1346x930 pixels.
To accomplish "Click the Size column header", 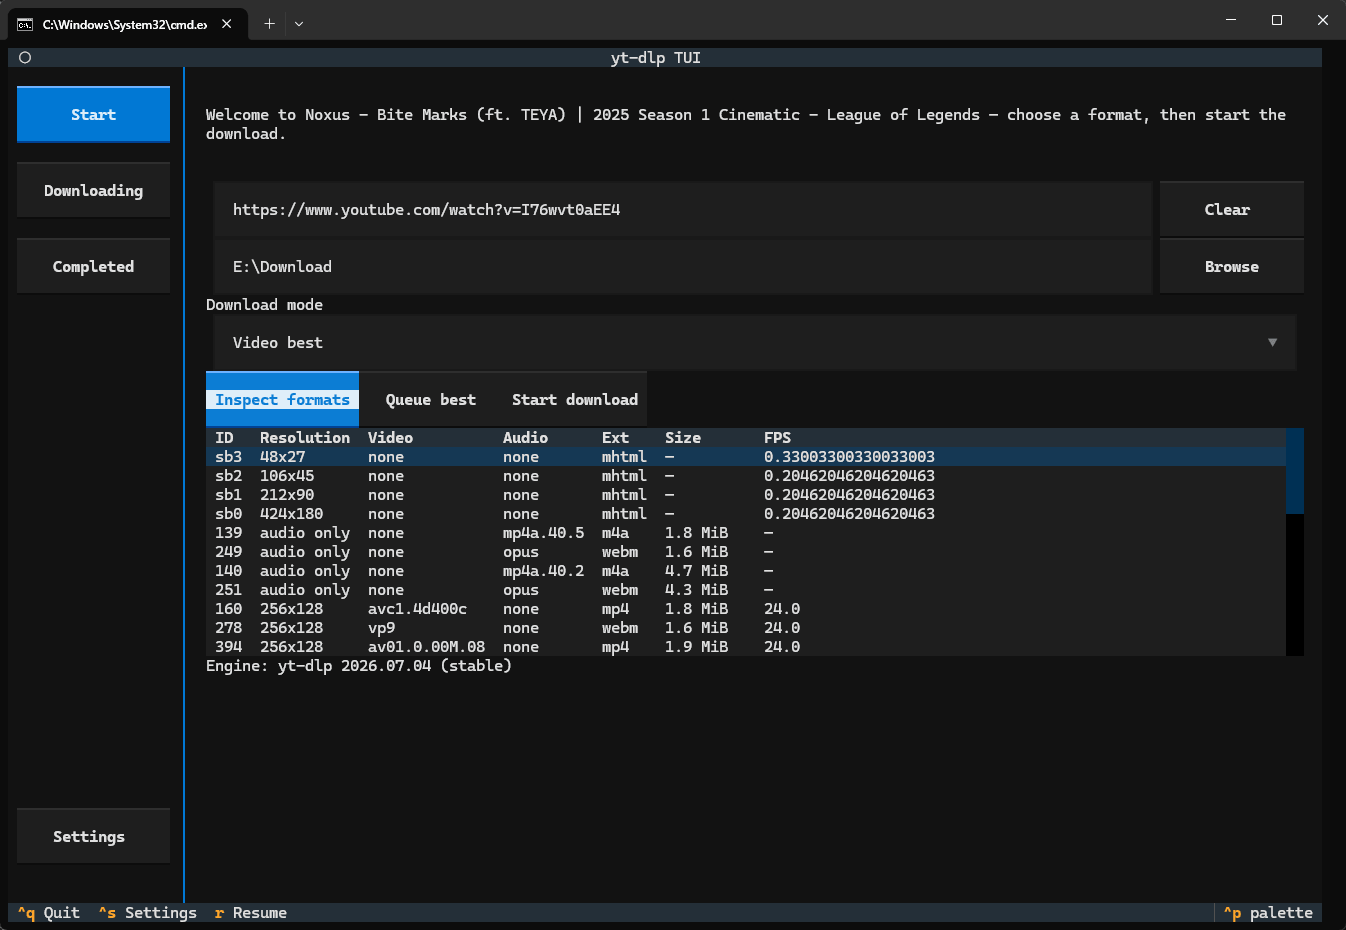I will click(683, 438).
